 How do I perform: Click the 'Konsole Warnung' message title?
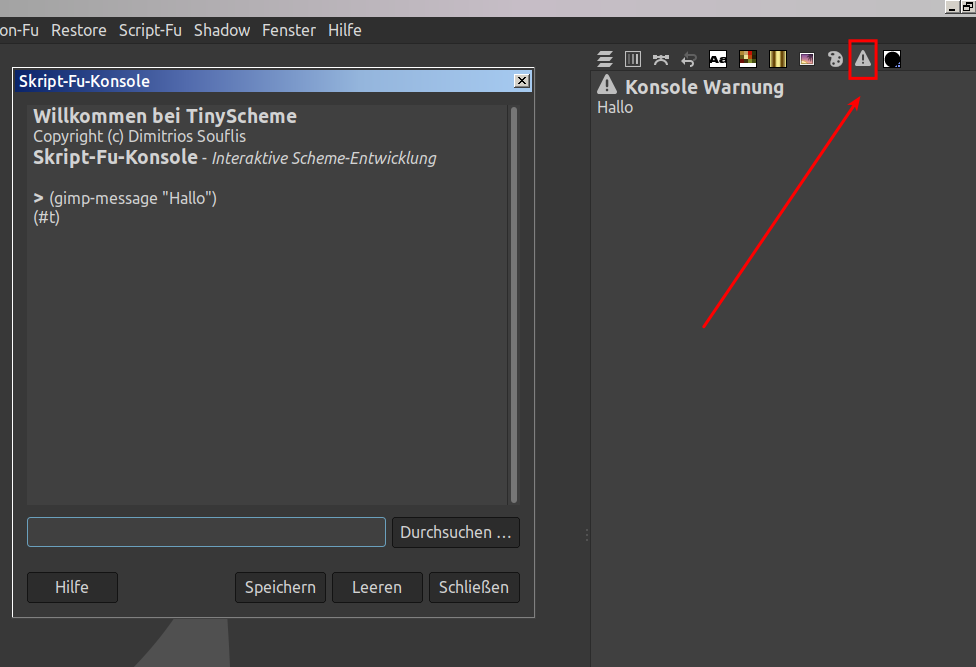click(x=704, y=87)
